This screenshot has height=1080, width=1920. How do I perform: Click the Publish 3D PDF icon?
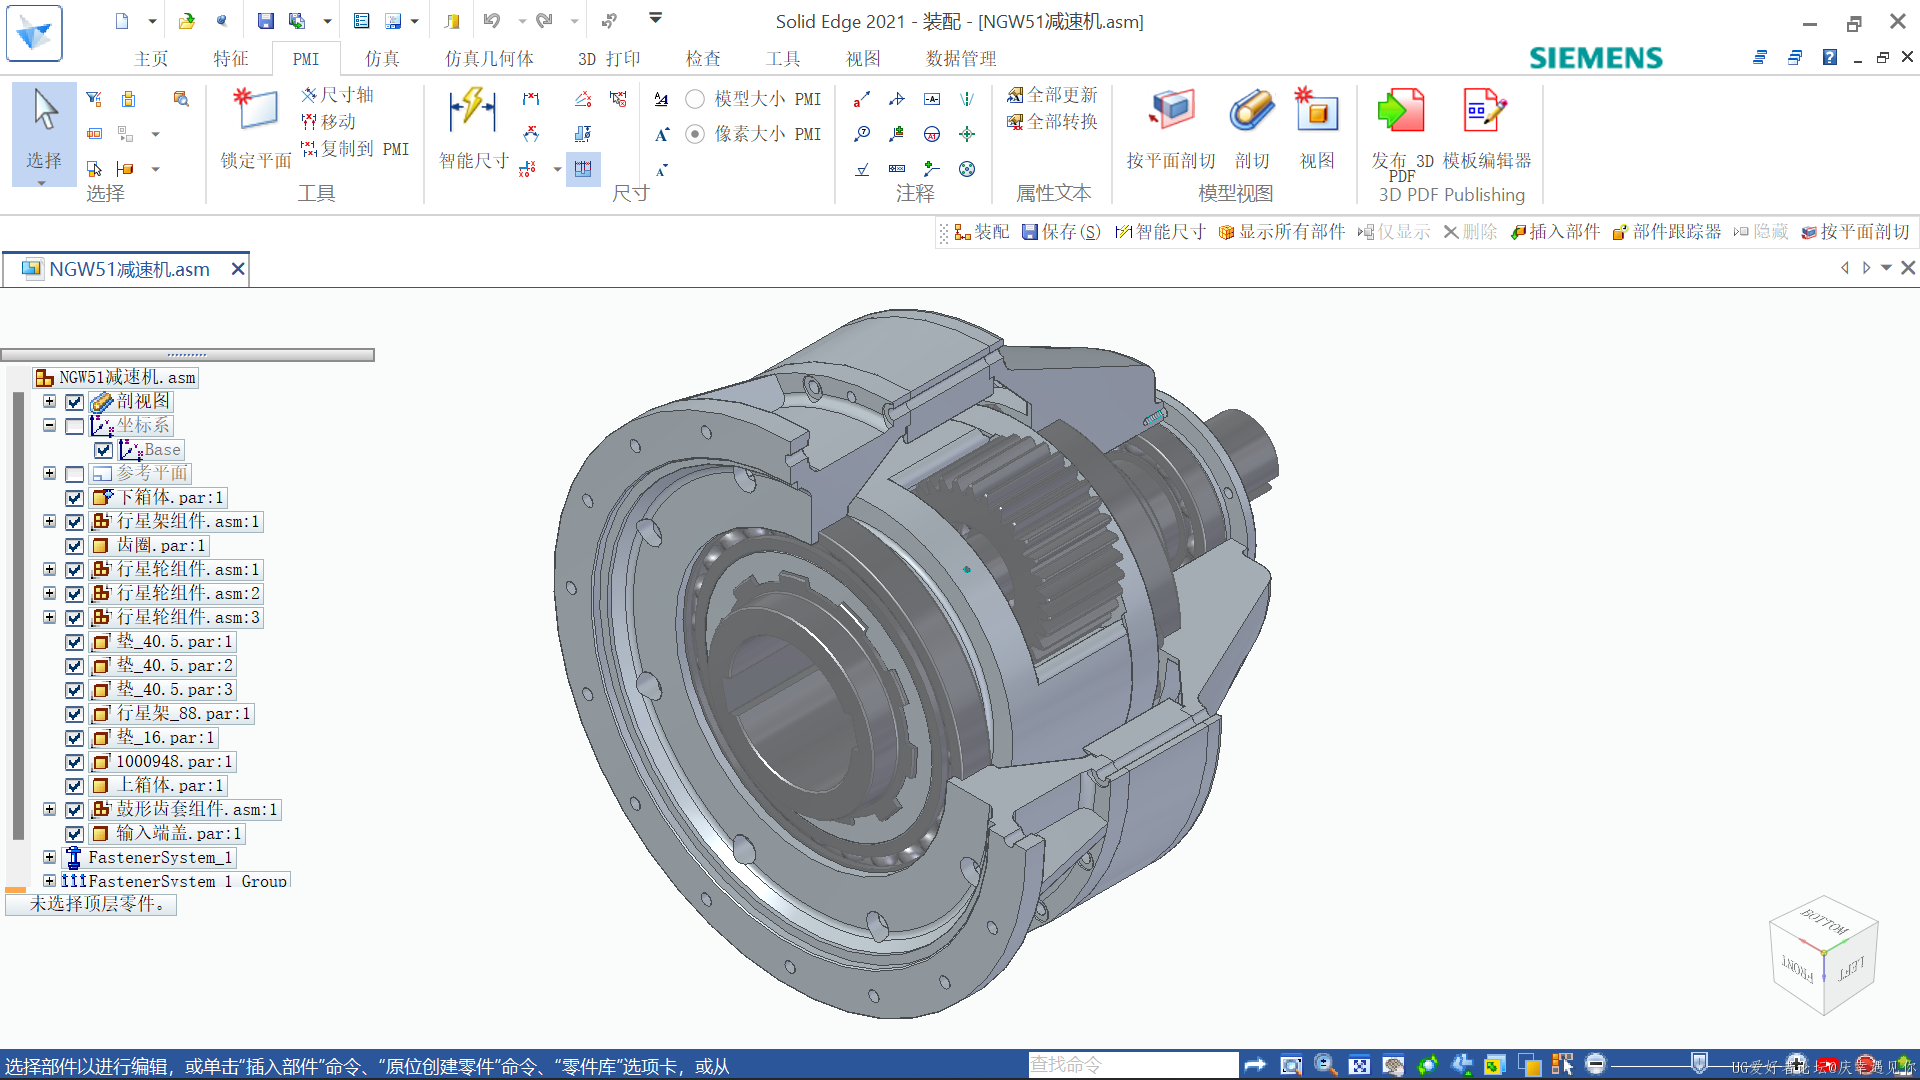click(1402, 132)
